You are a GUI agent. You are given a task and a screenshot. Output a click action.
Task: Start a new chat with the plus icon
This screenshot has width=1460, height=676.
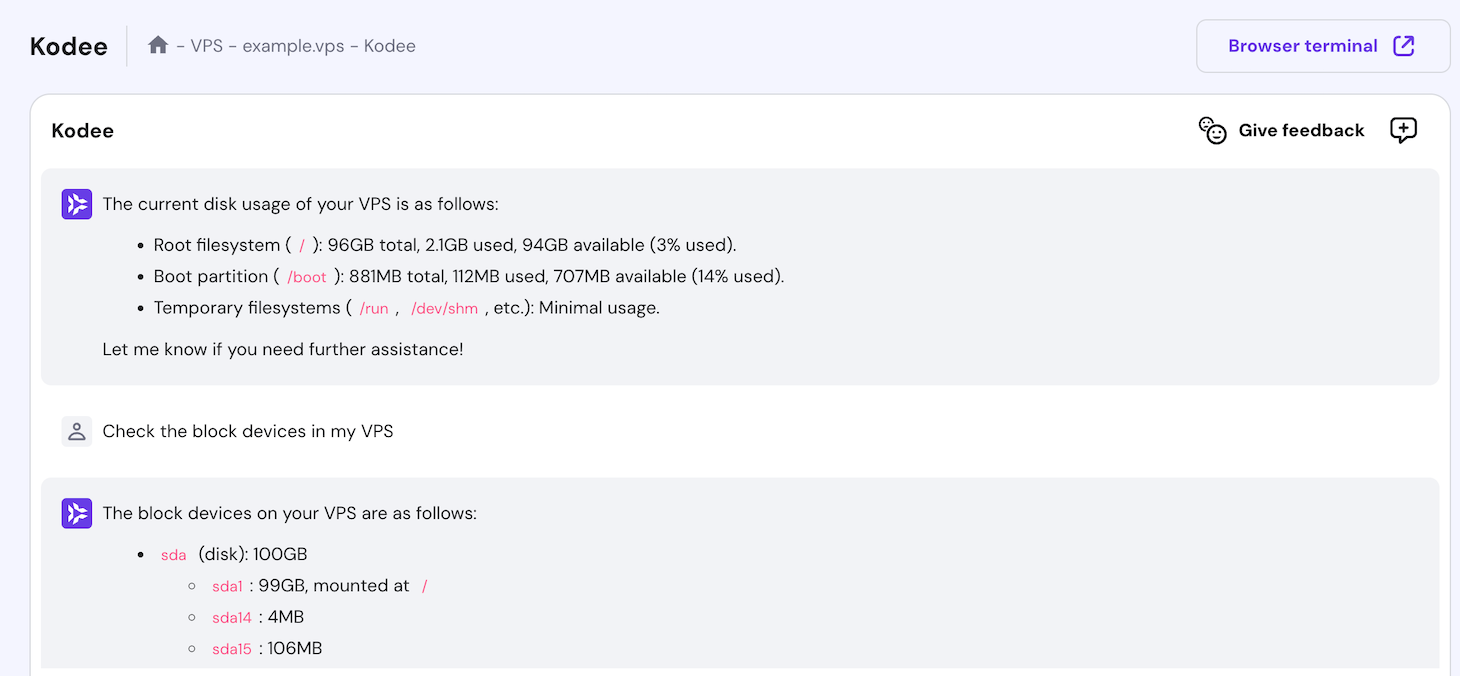pyautogui.click(x=1403, y=130)
